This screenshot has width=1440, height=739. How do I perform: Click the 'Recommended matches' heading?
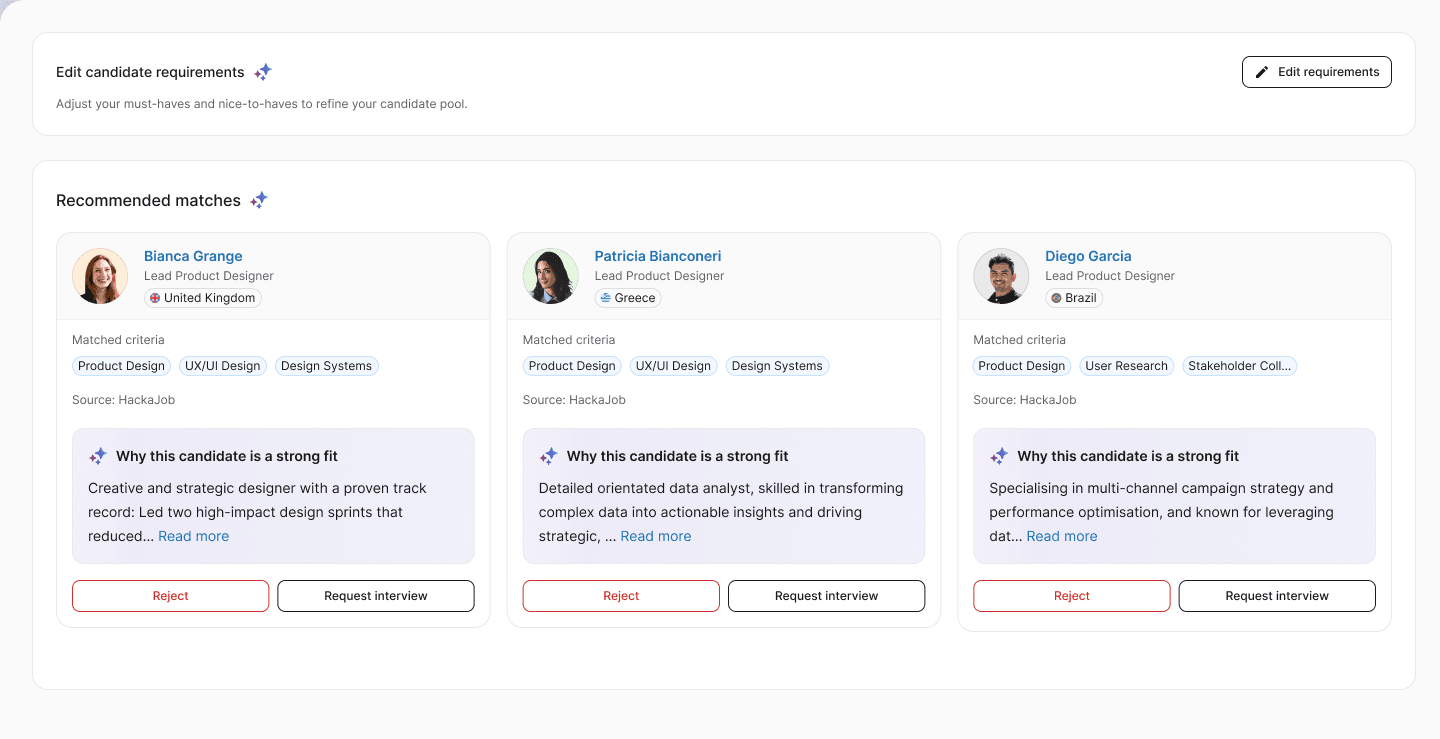click(148, 201)
